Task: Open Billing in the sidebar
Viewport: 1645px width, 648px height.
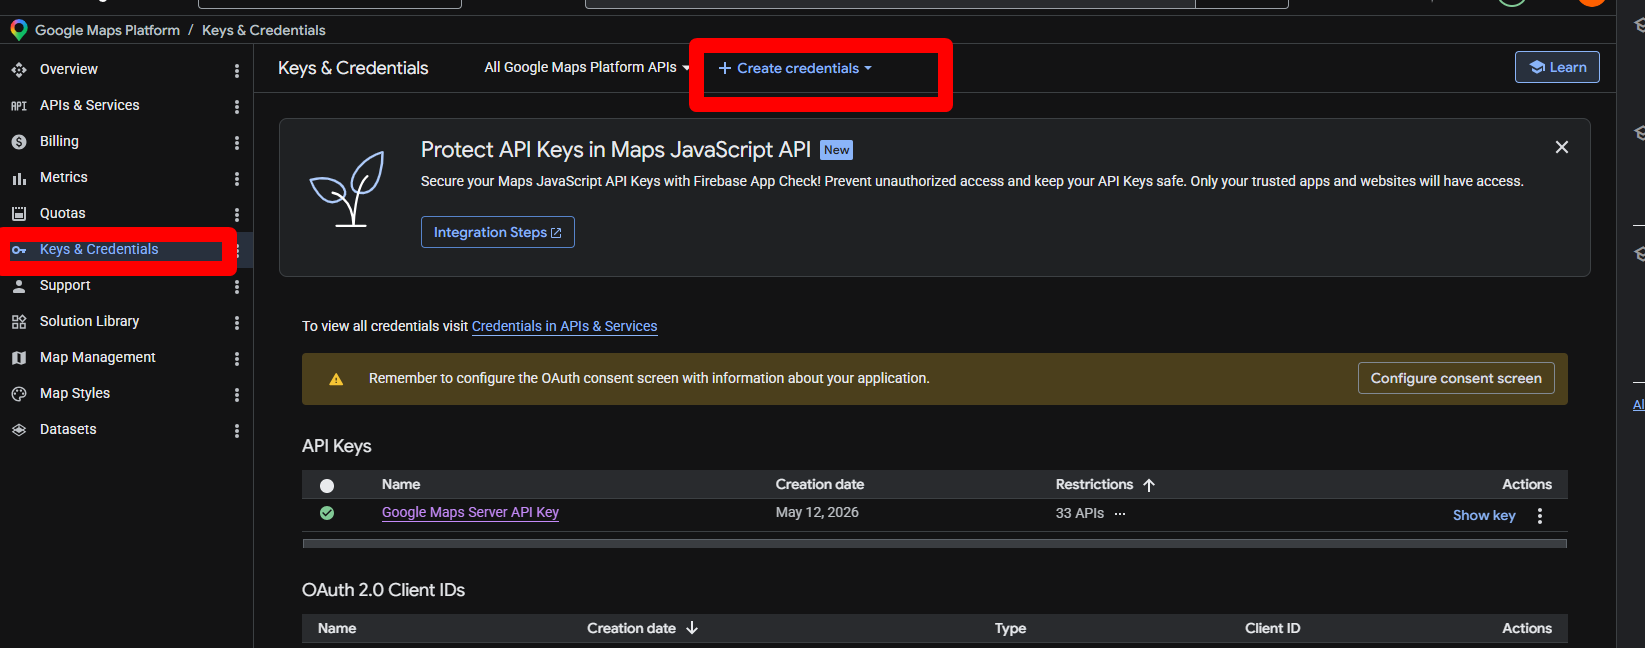Action: tap(59, 141)
